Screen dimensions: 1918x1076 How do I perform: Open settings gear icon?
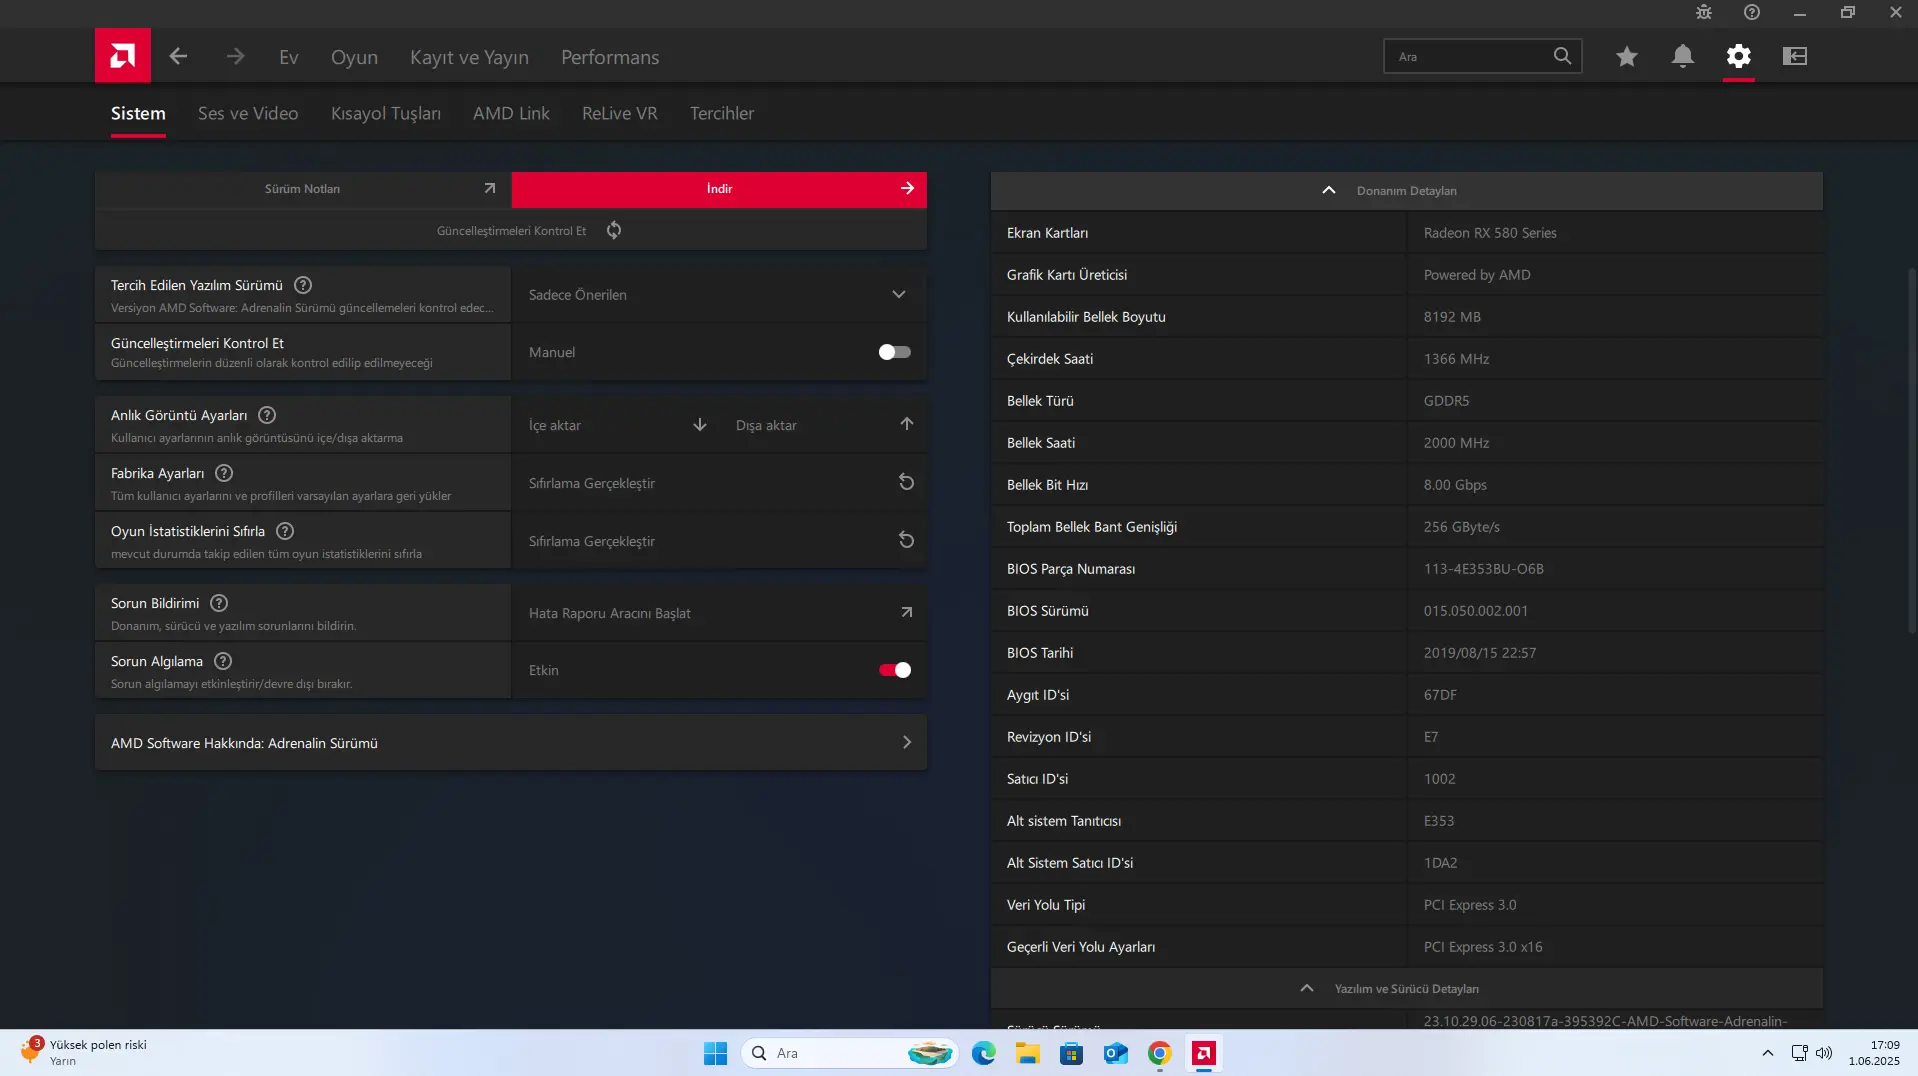1739,56
